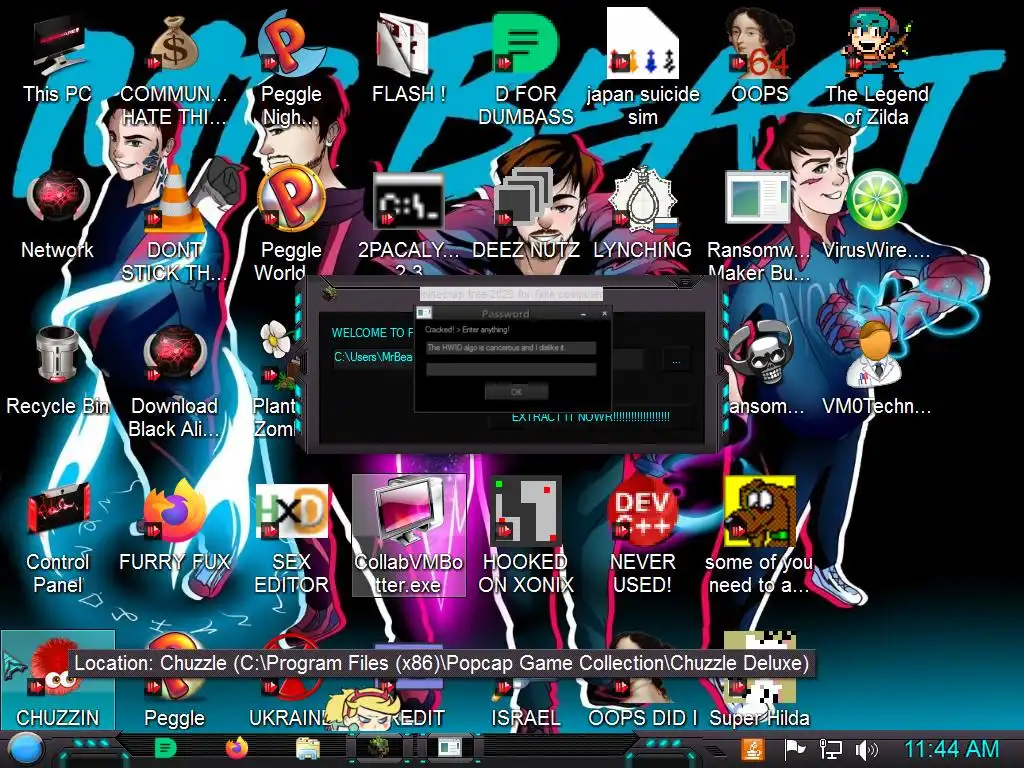This screenshot has height=768, width=1024.
Task: Select the OOPS DID I shortcut
Action: 643,682
